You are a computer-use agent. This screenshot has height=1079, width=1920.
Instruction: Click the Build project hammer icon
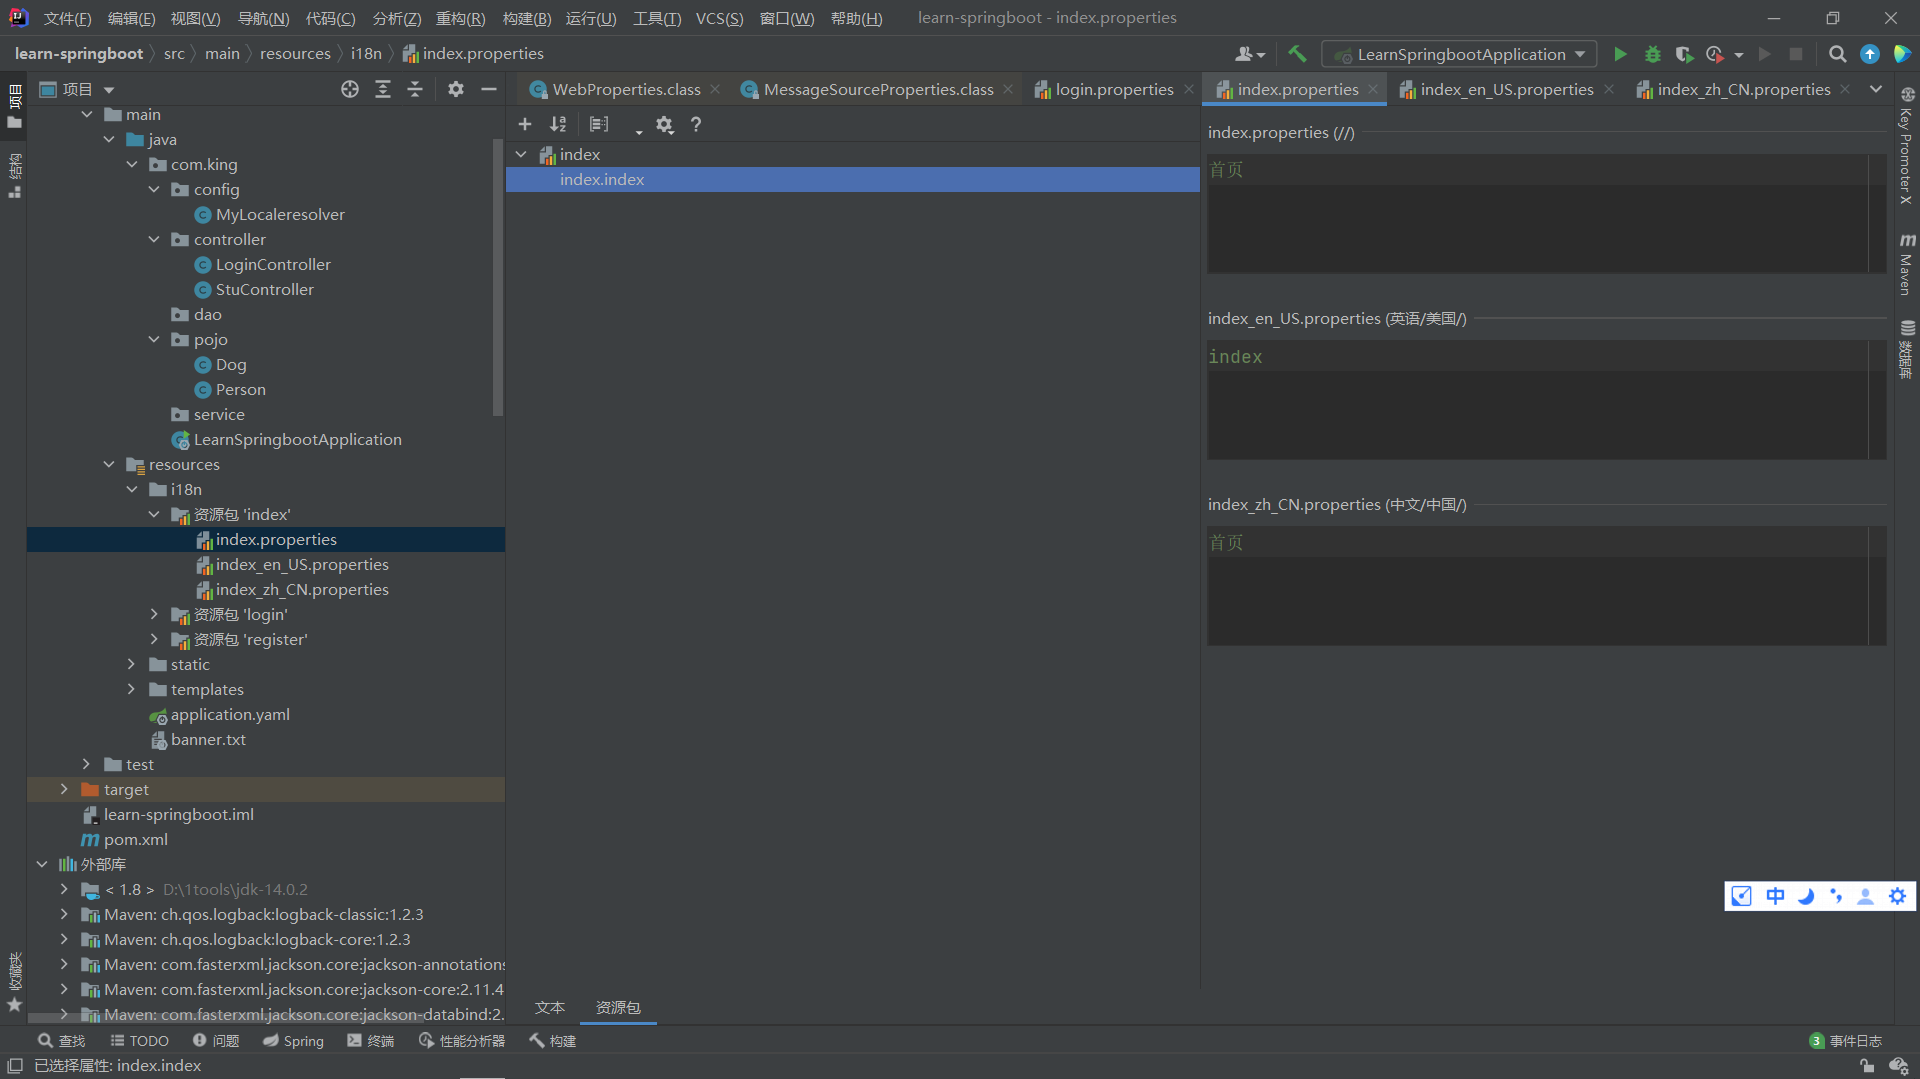(x=1297, y=54)
